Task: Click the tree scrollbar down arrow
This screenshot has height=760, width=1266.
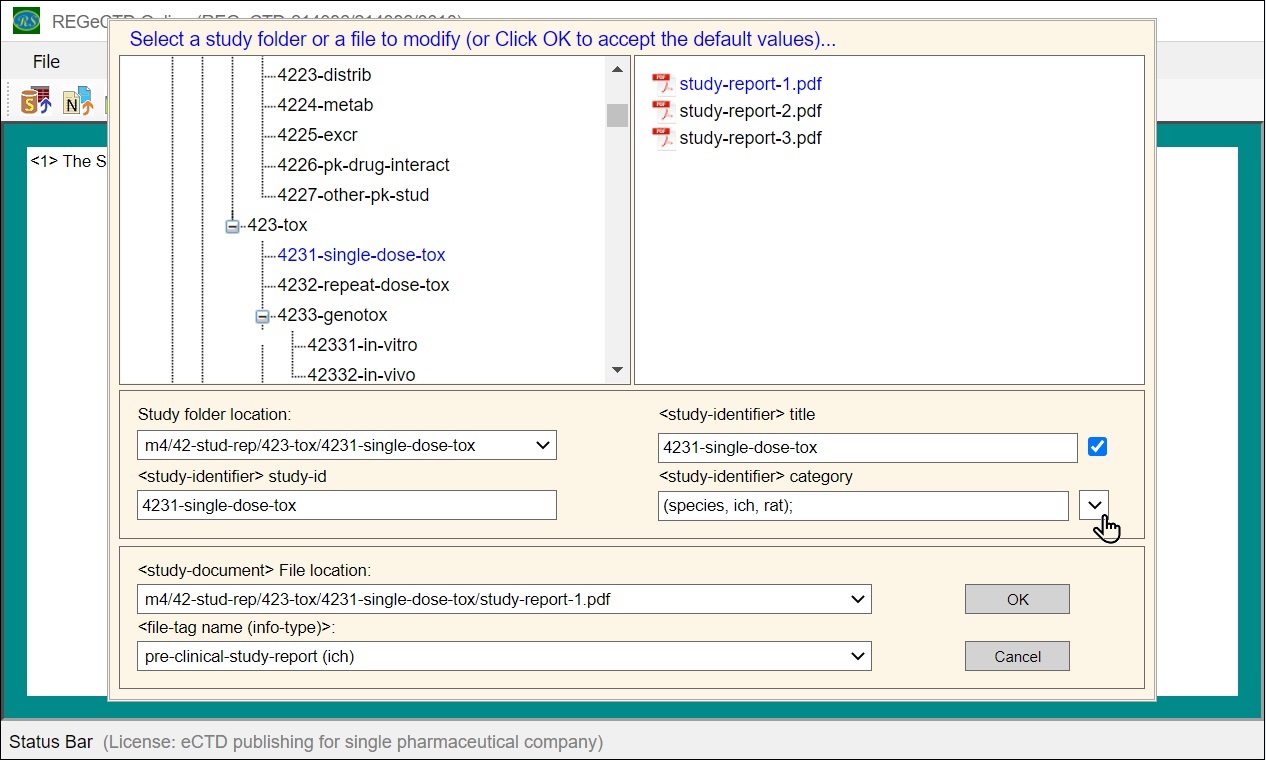Action: 617,371
